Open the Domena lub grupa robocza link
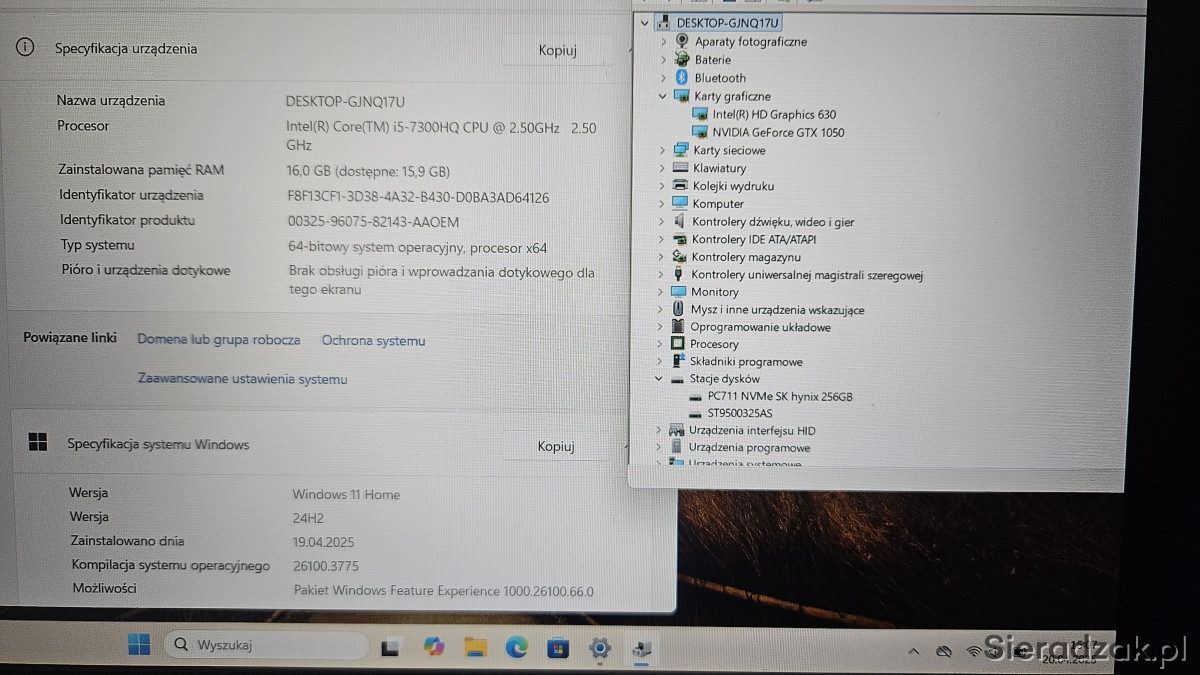 219,340
